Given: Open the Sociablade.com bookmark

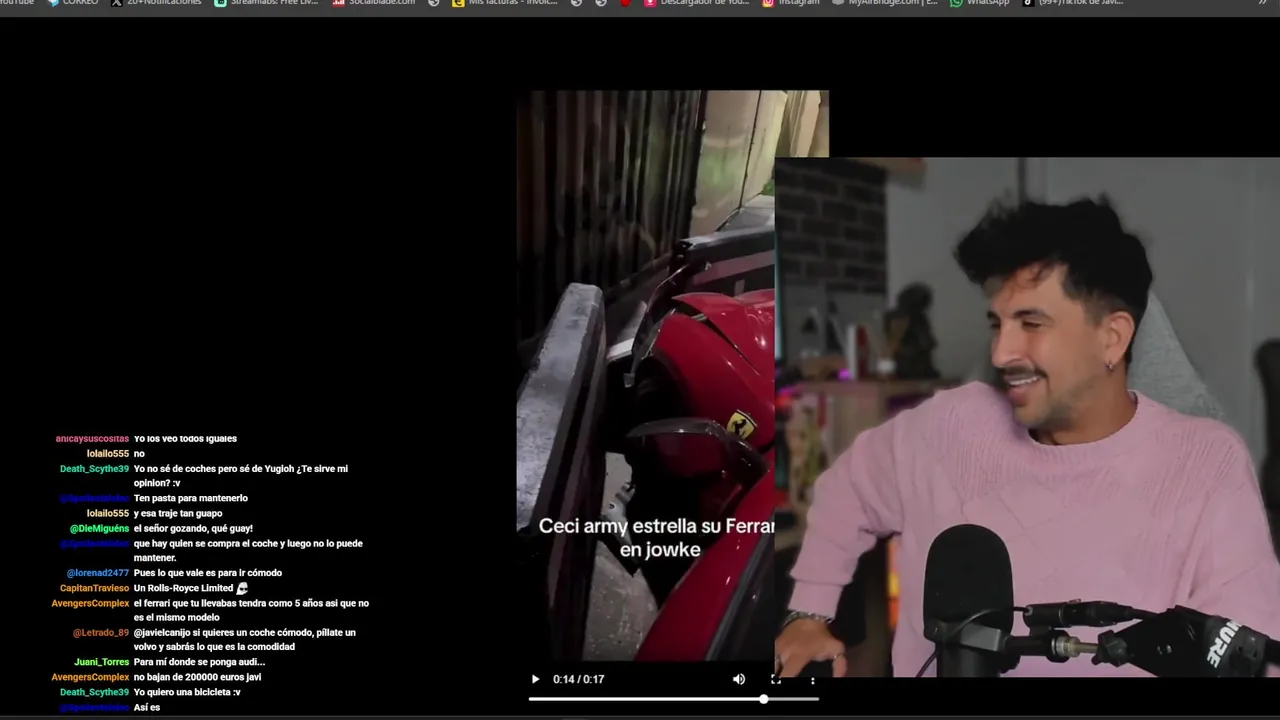Looking at the screenshot, I should [374, 3].
